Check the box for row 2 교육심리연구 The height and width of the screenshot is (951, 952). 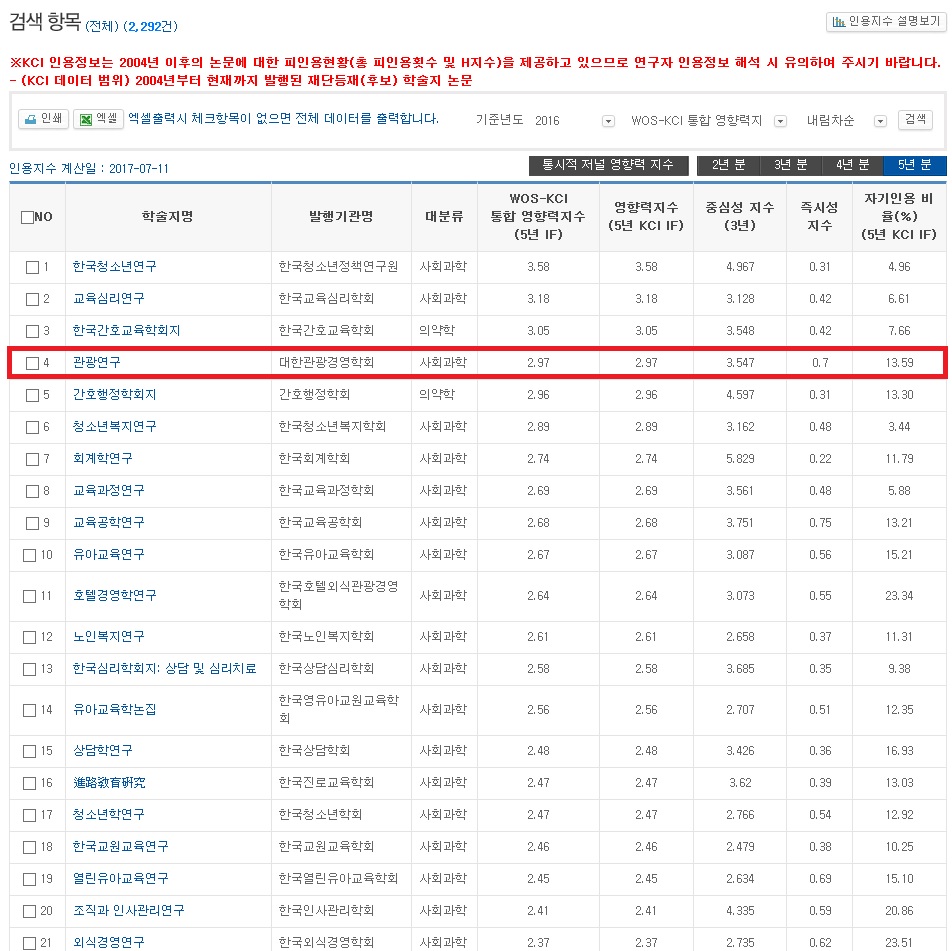pos(32,299)
